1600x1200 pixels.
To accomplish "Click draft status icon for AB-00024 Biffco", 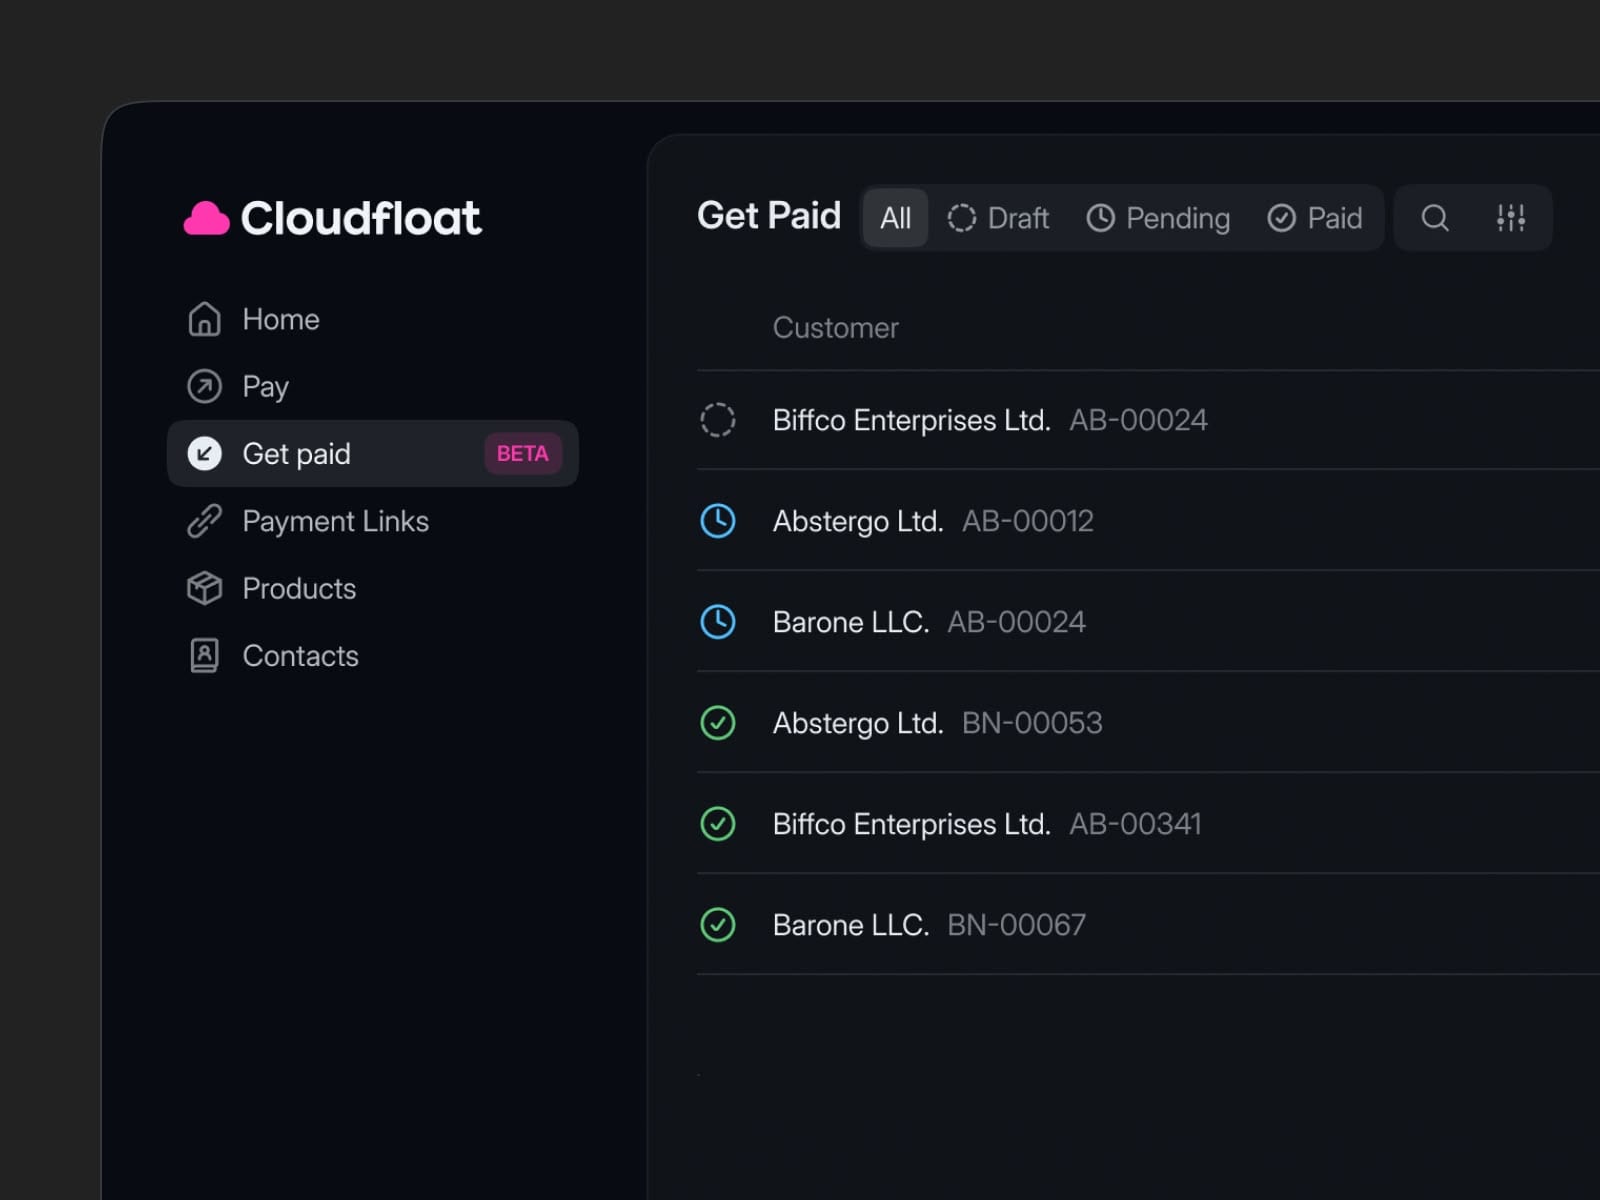I will pyautogui.click(x=717, y=420).
